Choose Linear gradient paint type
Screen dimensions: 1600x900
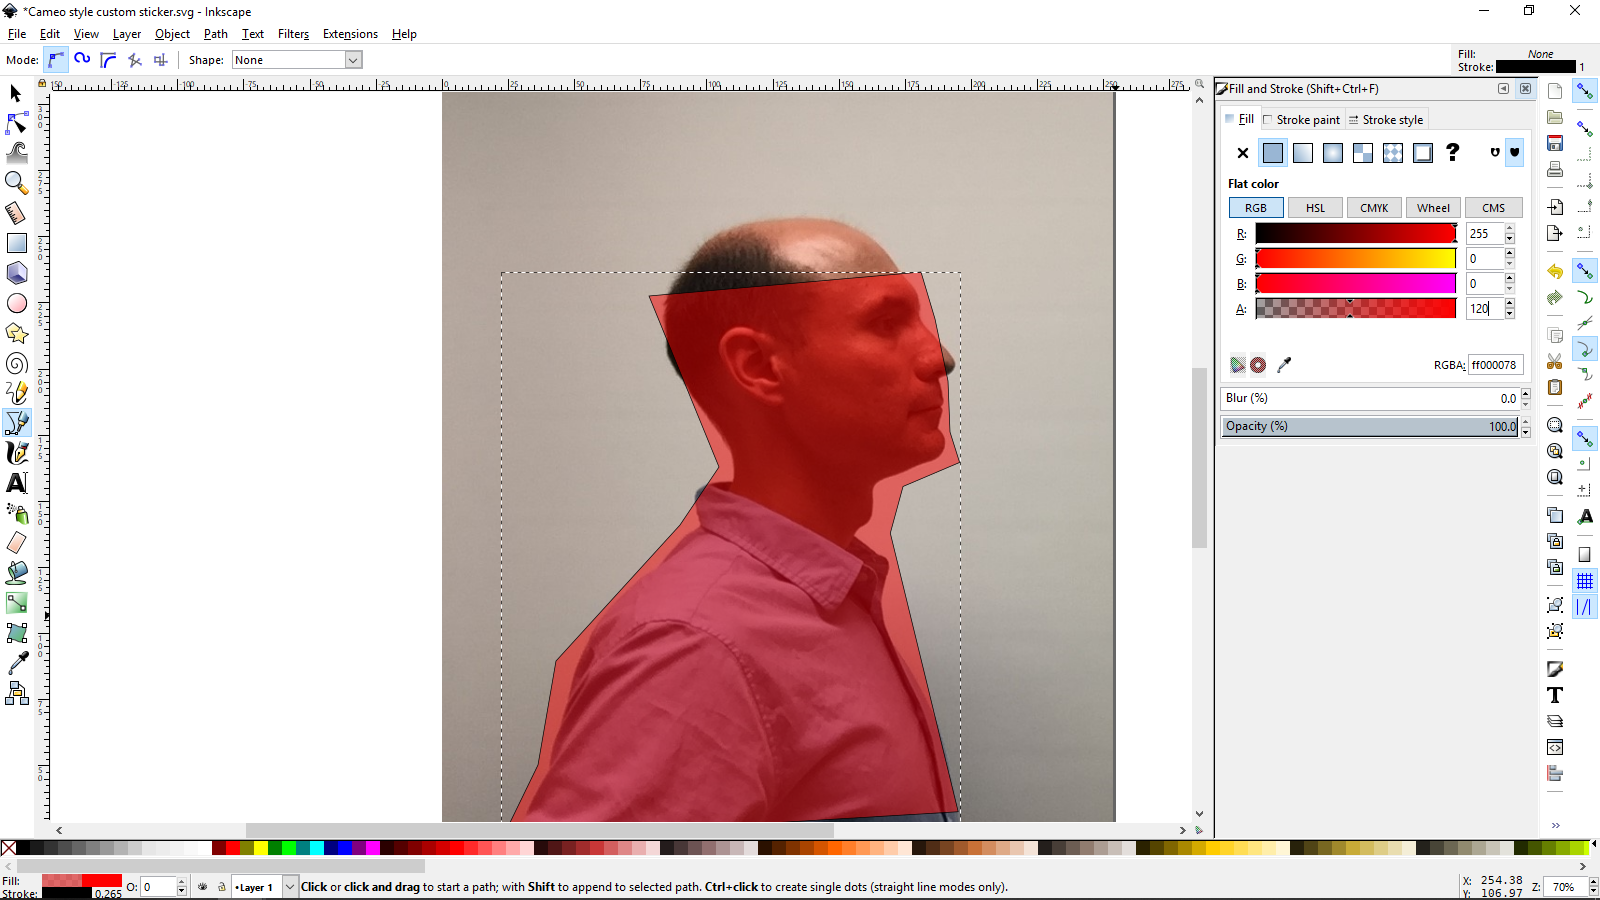[1303, 153]
